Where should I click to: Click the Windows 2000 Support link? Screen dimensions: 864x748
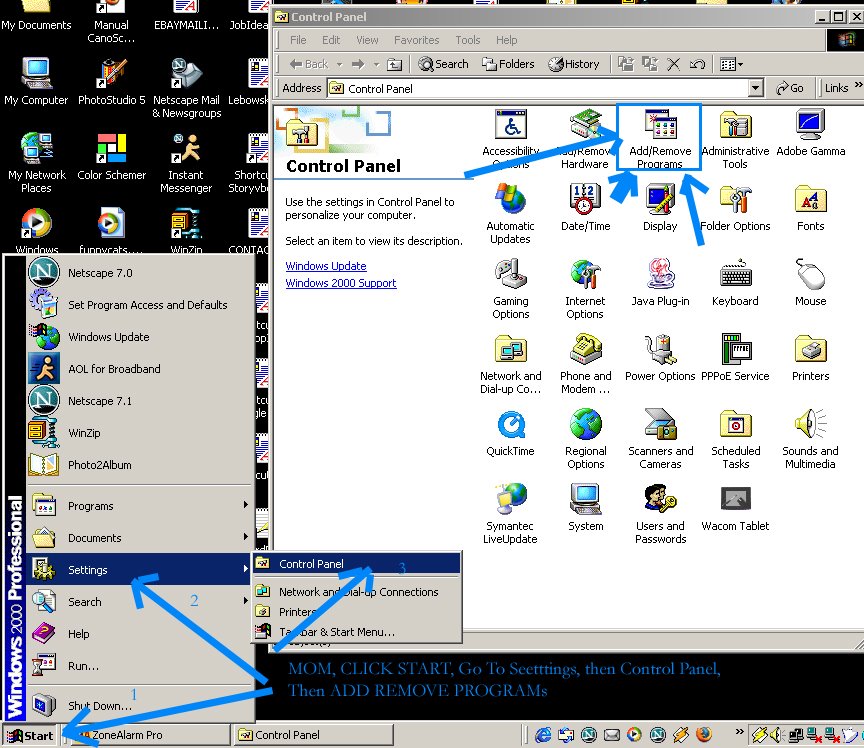(341, 283)
